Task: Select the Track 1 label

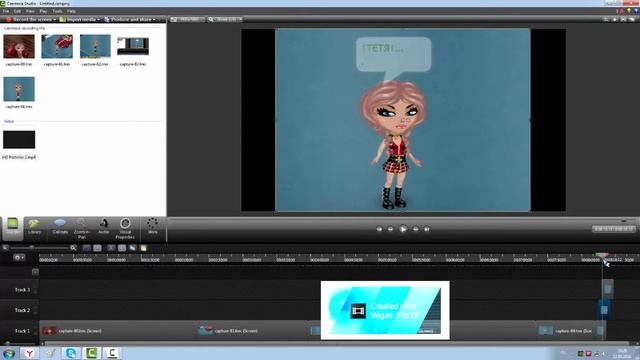Action: (22, 331)
